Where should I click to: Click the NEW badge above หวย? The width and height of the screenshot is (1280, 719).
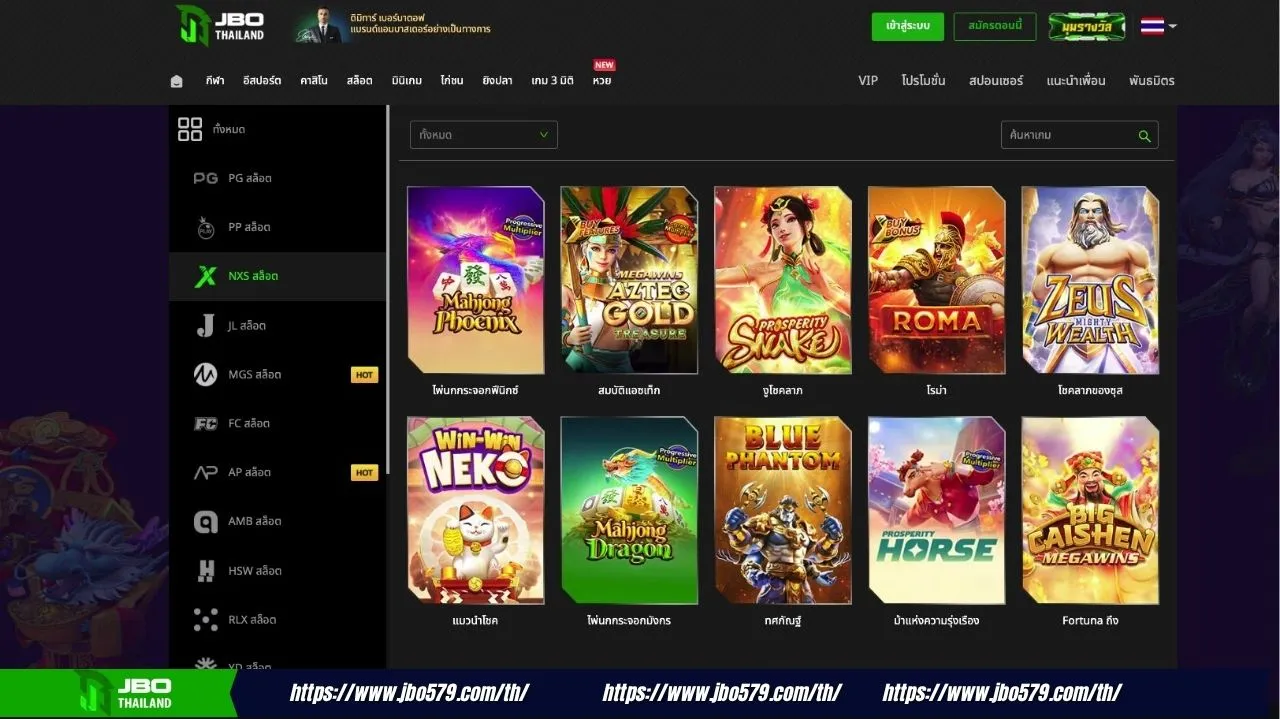point(604,65)
